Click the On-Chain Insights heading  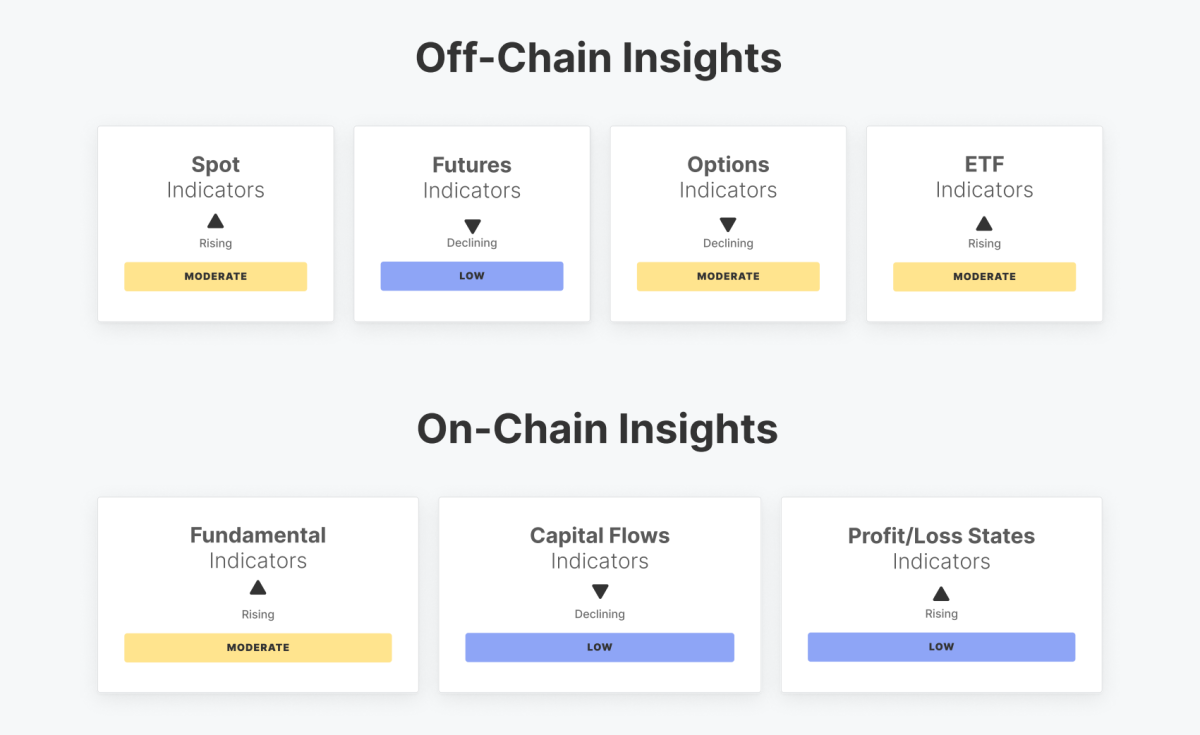tap(598, 429)
